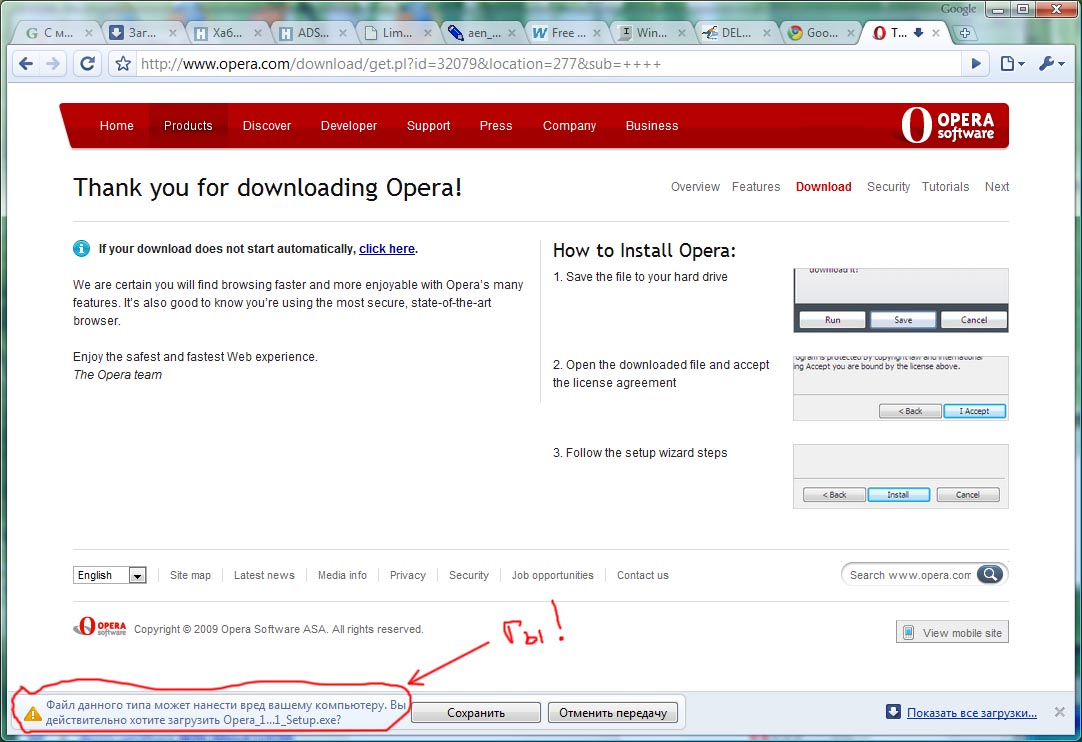Open the Support menu item
This screenshot has height=742, width=1082.
[429, 126]
